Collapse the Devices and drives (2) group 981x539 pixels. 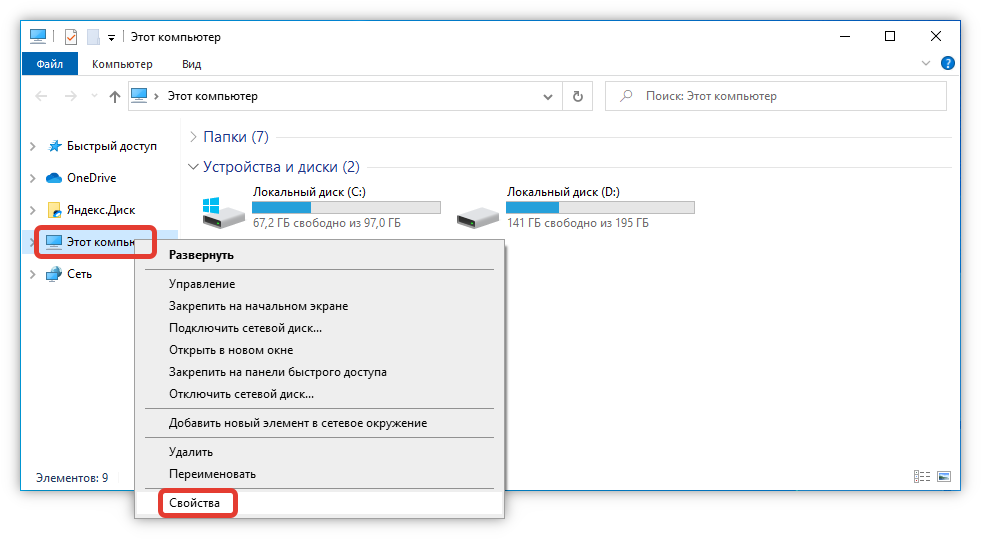click(x=193, y=167)
